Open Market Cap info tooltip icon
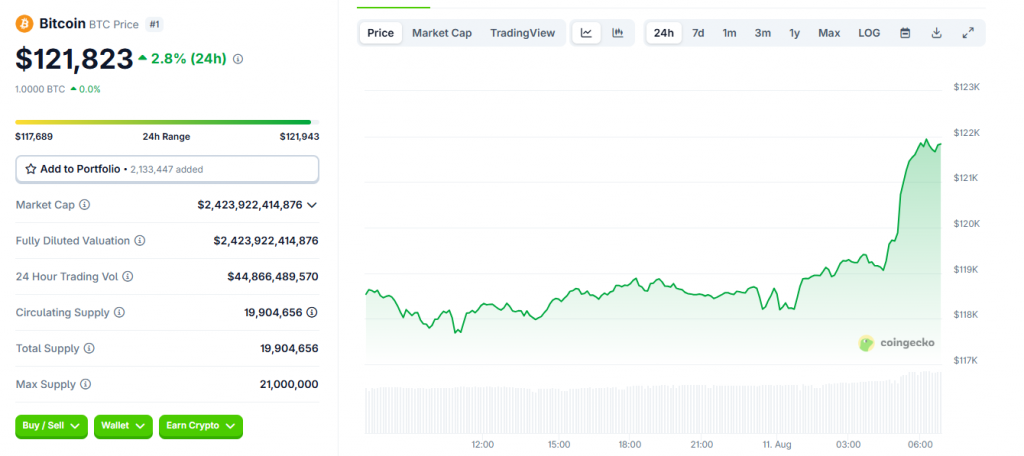 (84, 204)
